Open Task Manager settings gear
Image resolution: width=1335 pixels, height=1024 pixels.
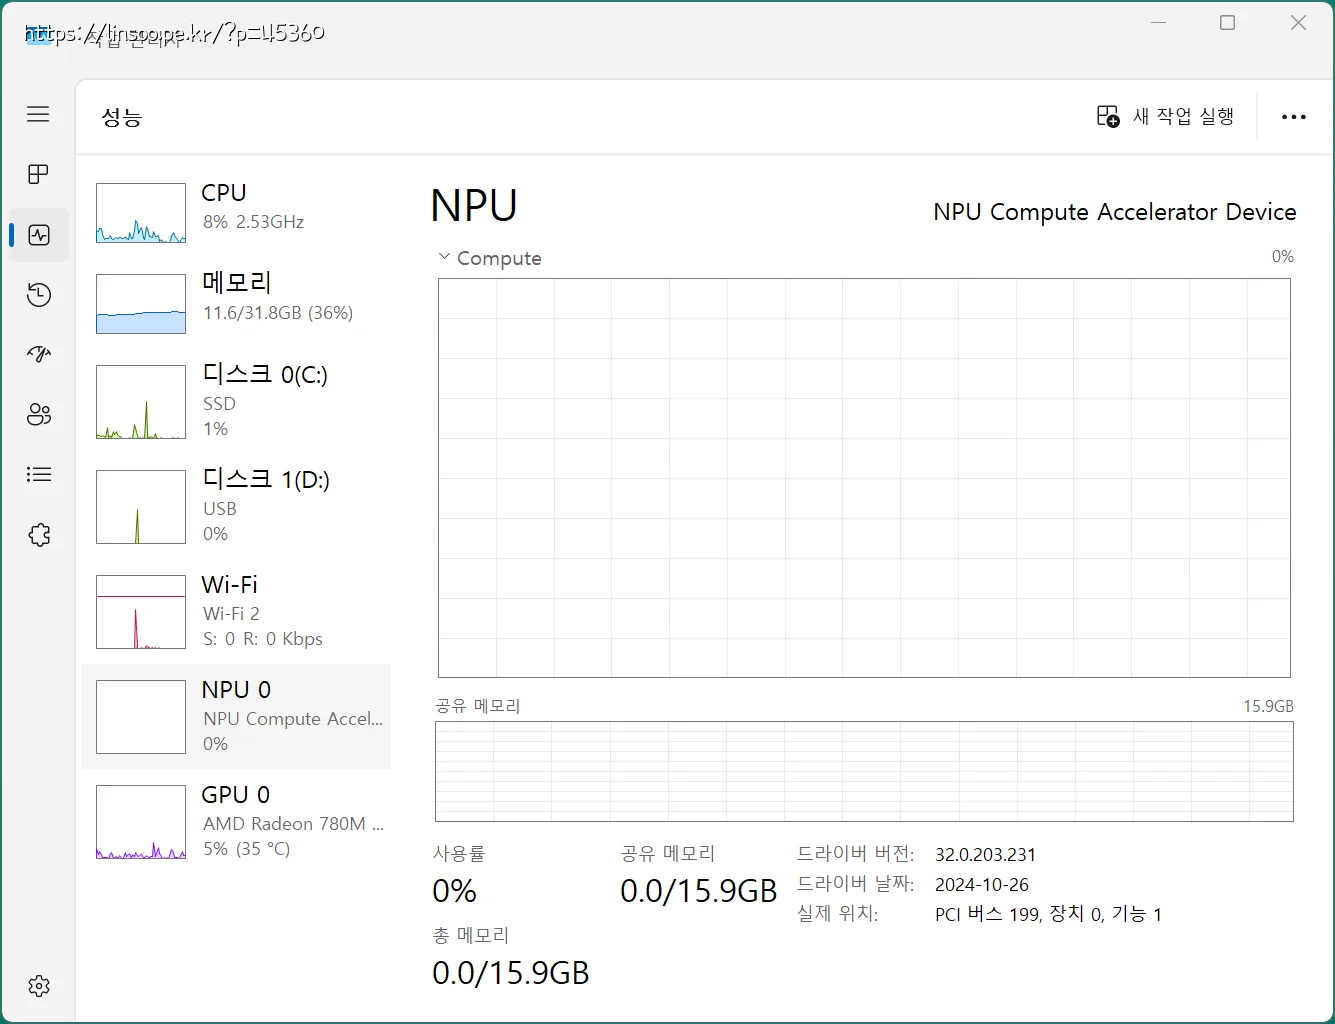tap(39, 986)
